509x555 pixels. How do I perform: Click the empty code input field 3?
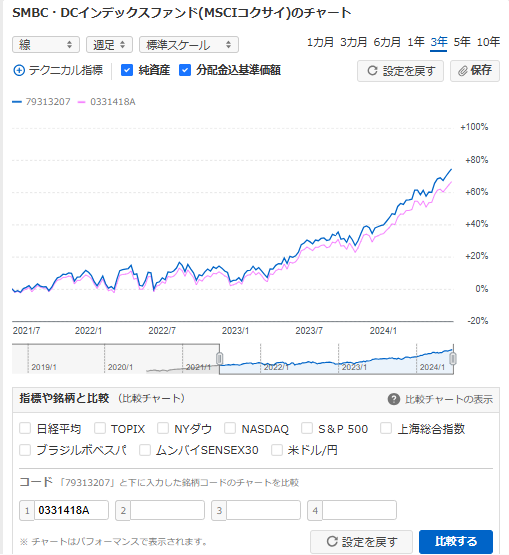point(263,510)
